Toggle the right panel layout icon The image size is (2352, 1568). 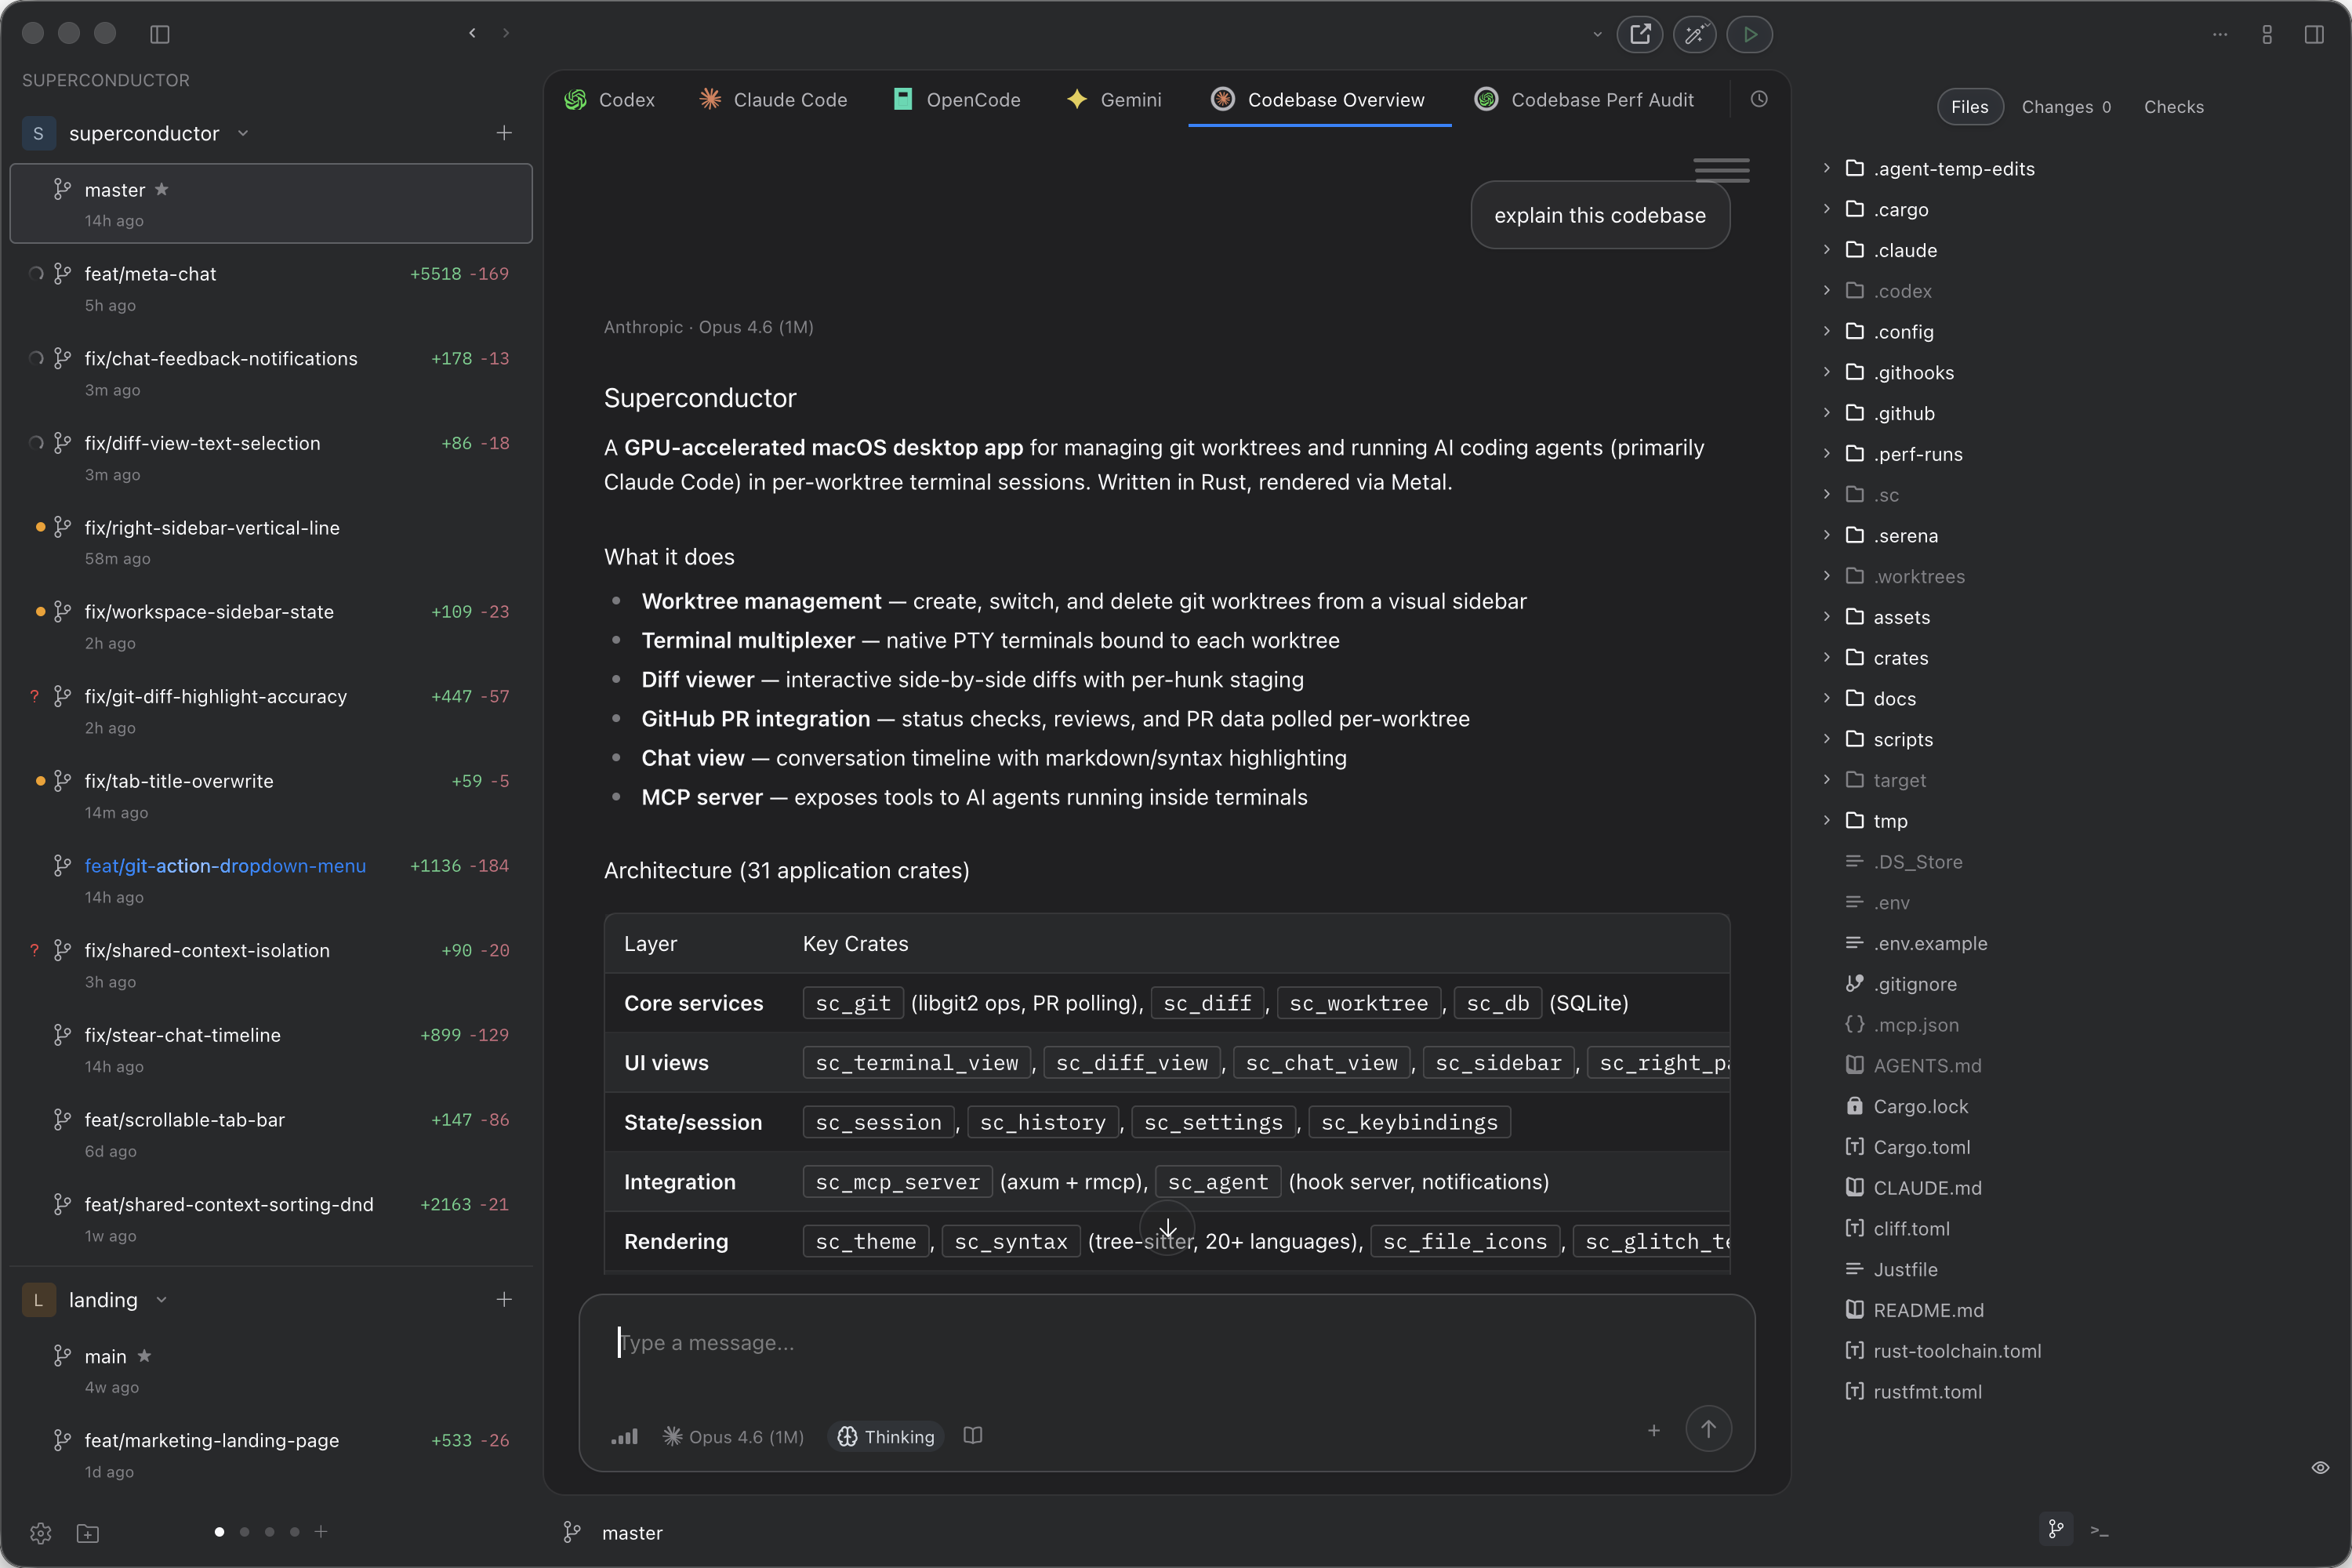pyautogui.click(x=2314, y=34)
